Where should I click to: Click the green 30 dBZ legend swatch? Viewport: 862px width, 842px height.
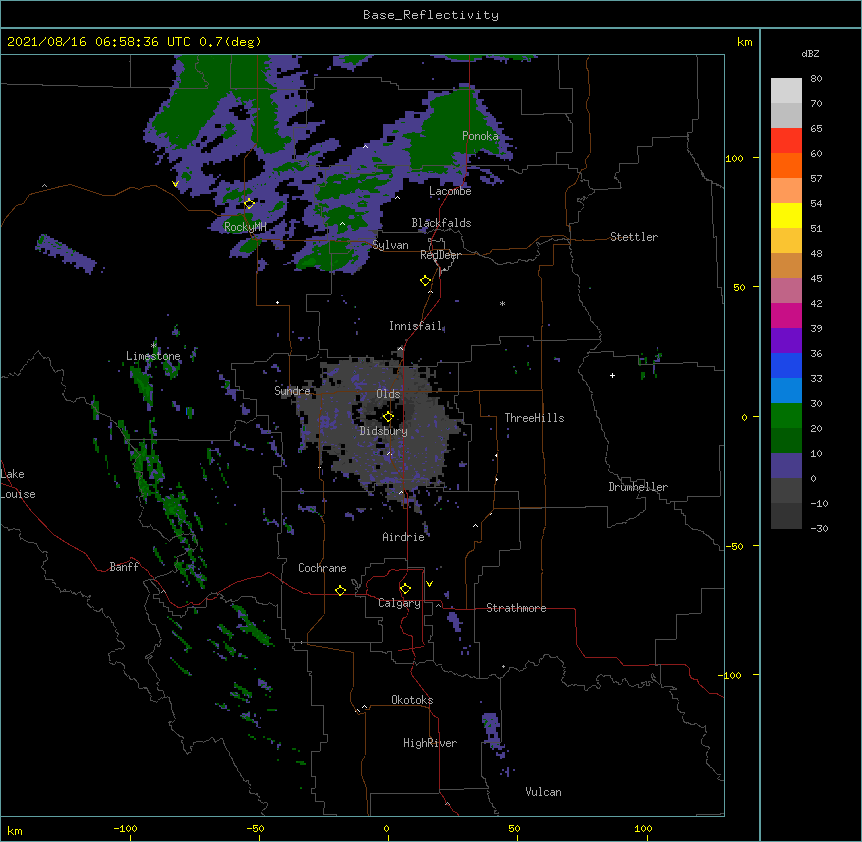[786, 416]
